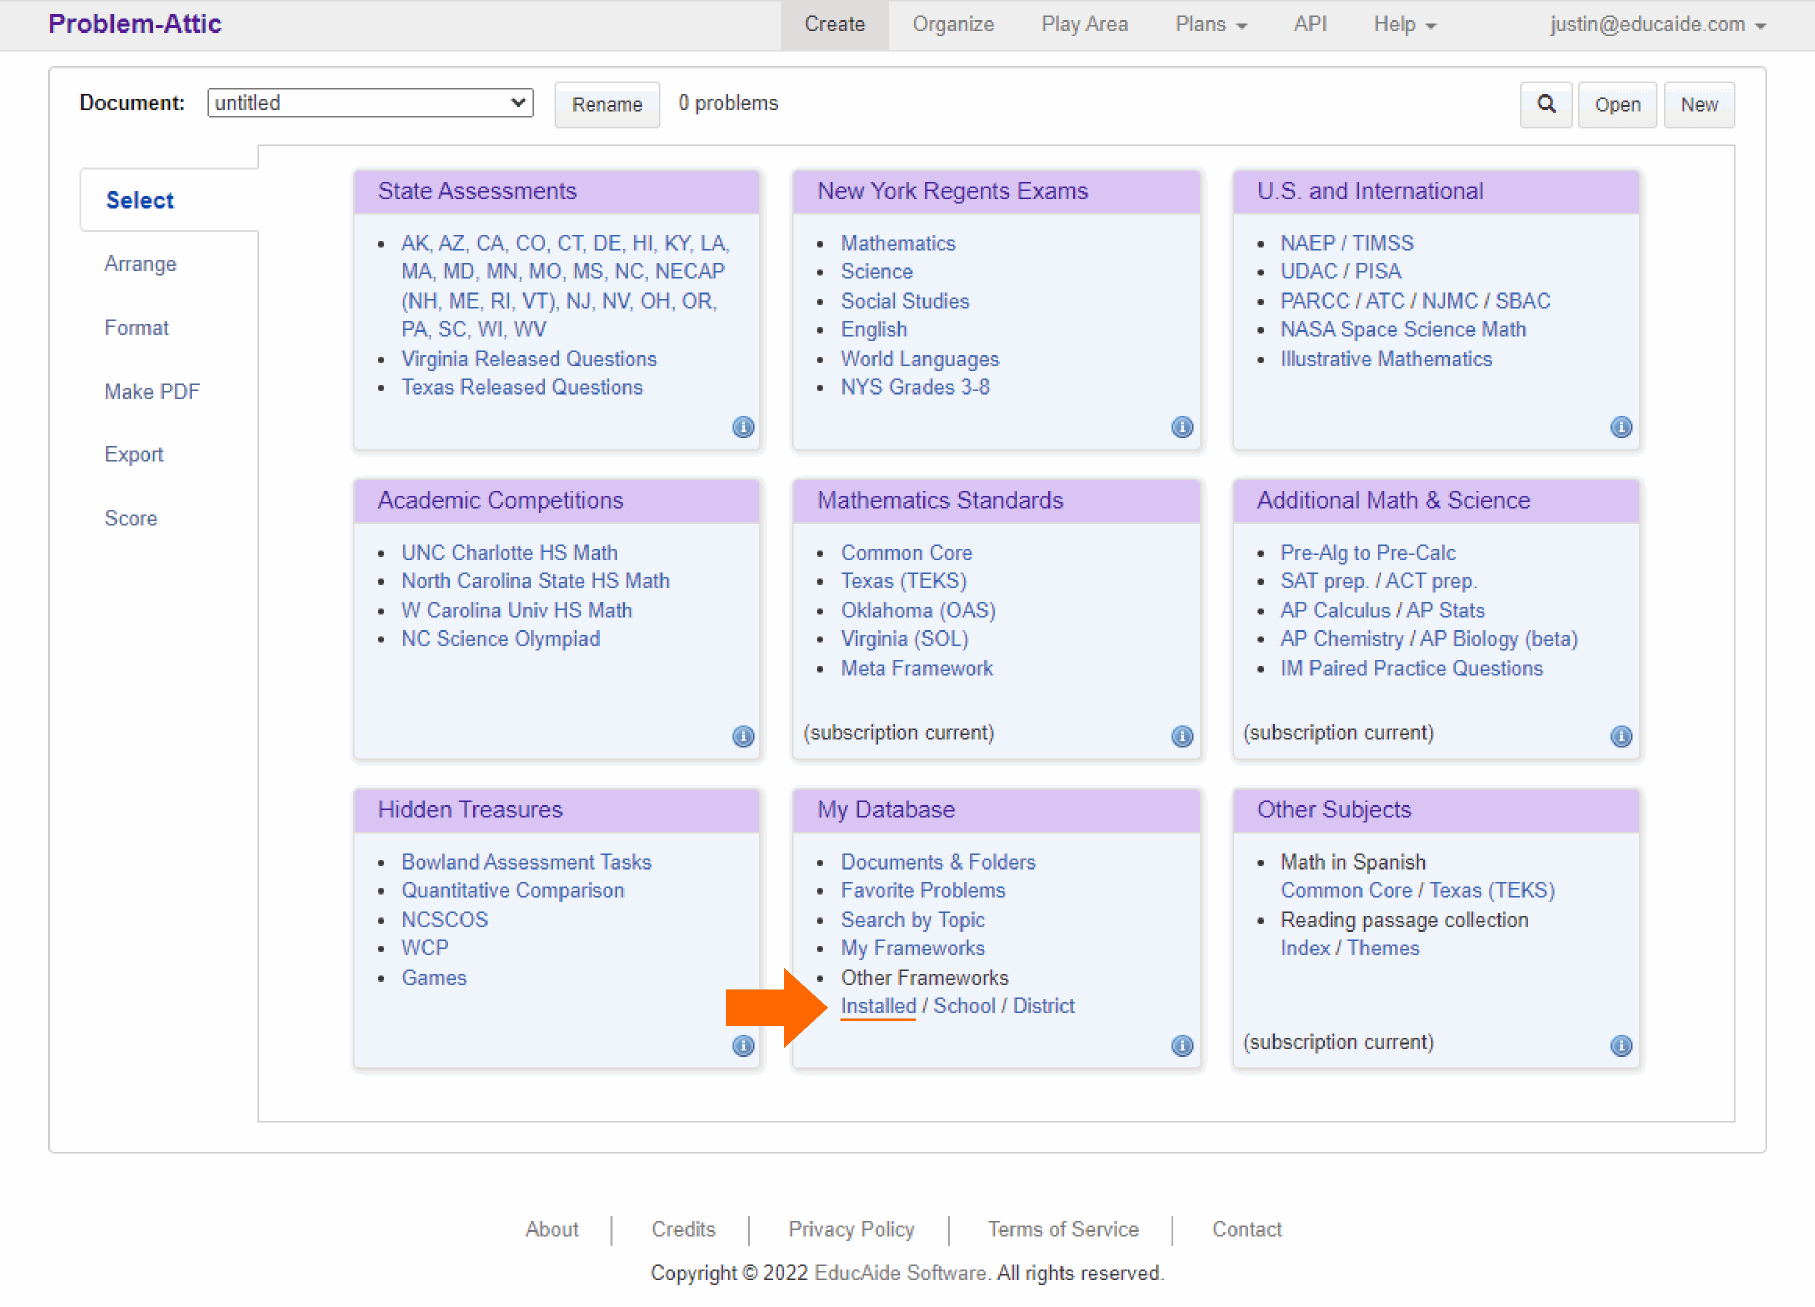Open Search by Topic link
Image resolution: width=1815 pixels, height=1307 pixels.
[912, 920]
